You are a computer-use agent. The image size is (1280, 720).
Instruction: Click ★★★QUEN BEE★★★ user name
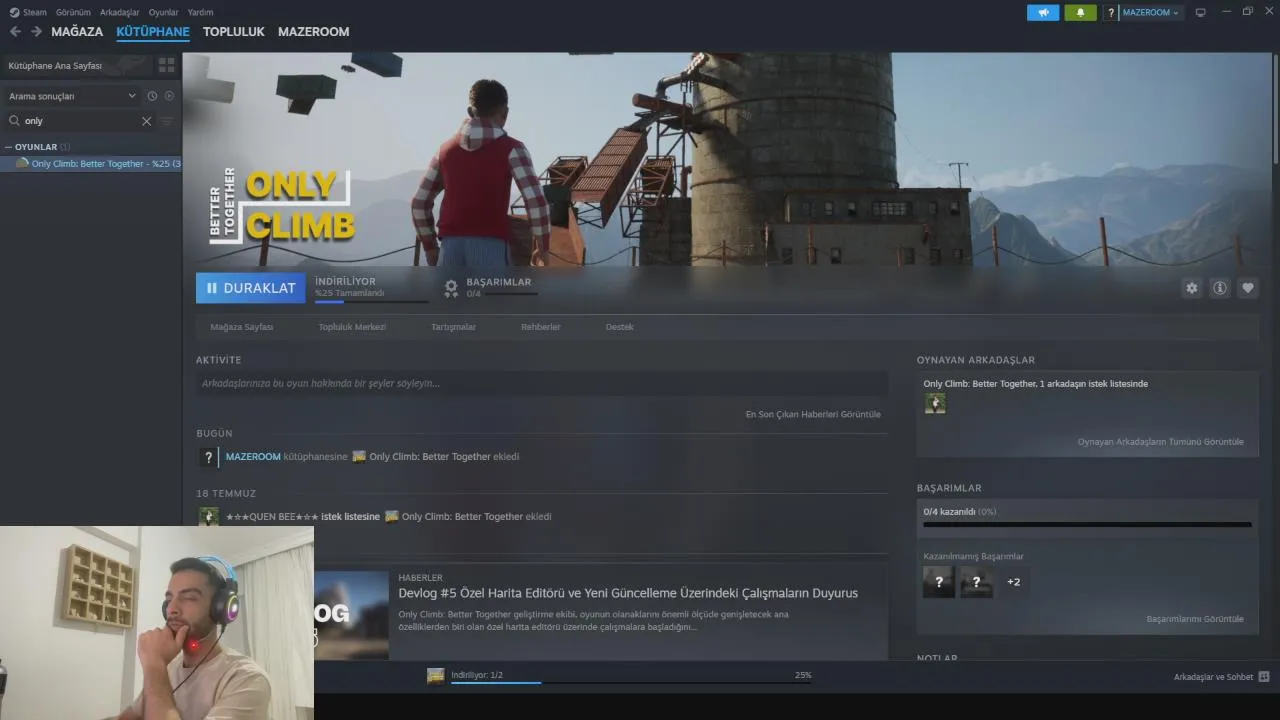pos(272,517)
